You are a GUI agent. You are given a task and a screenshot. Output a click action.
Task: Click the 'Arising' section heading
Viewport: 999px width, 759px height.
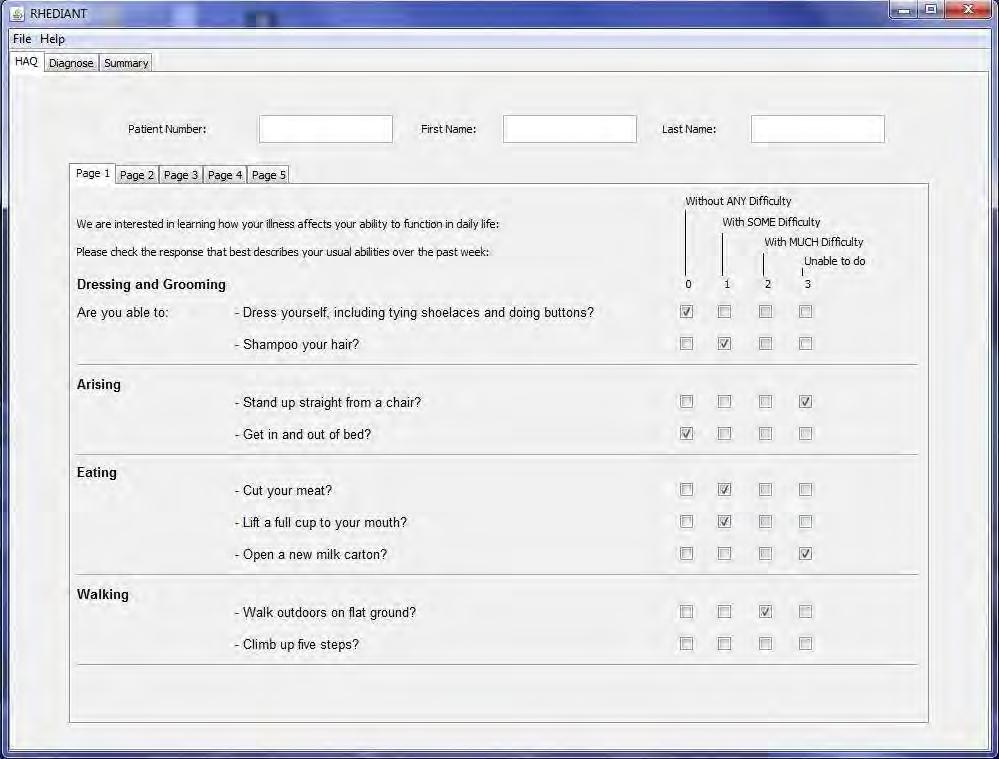tap(99, 384)
